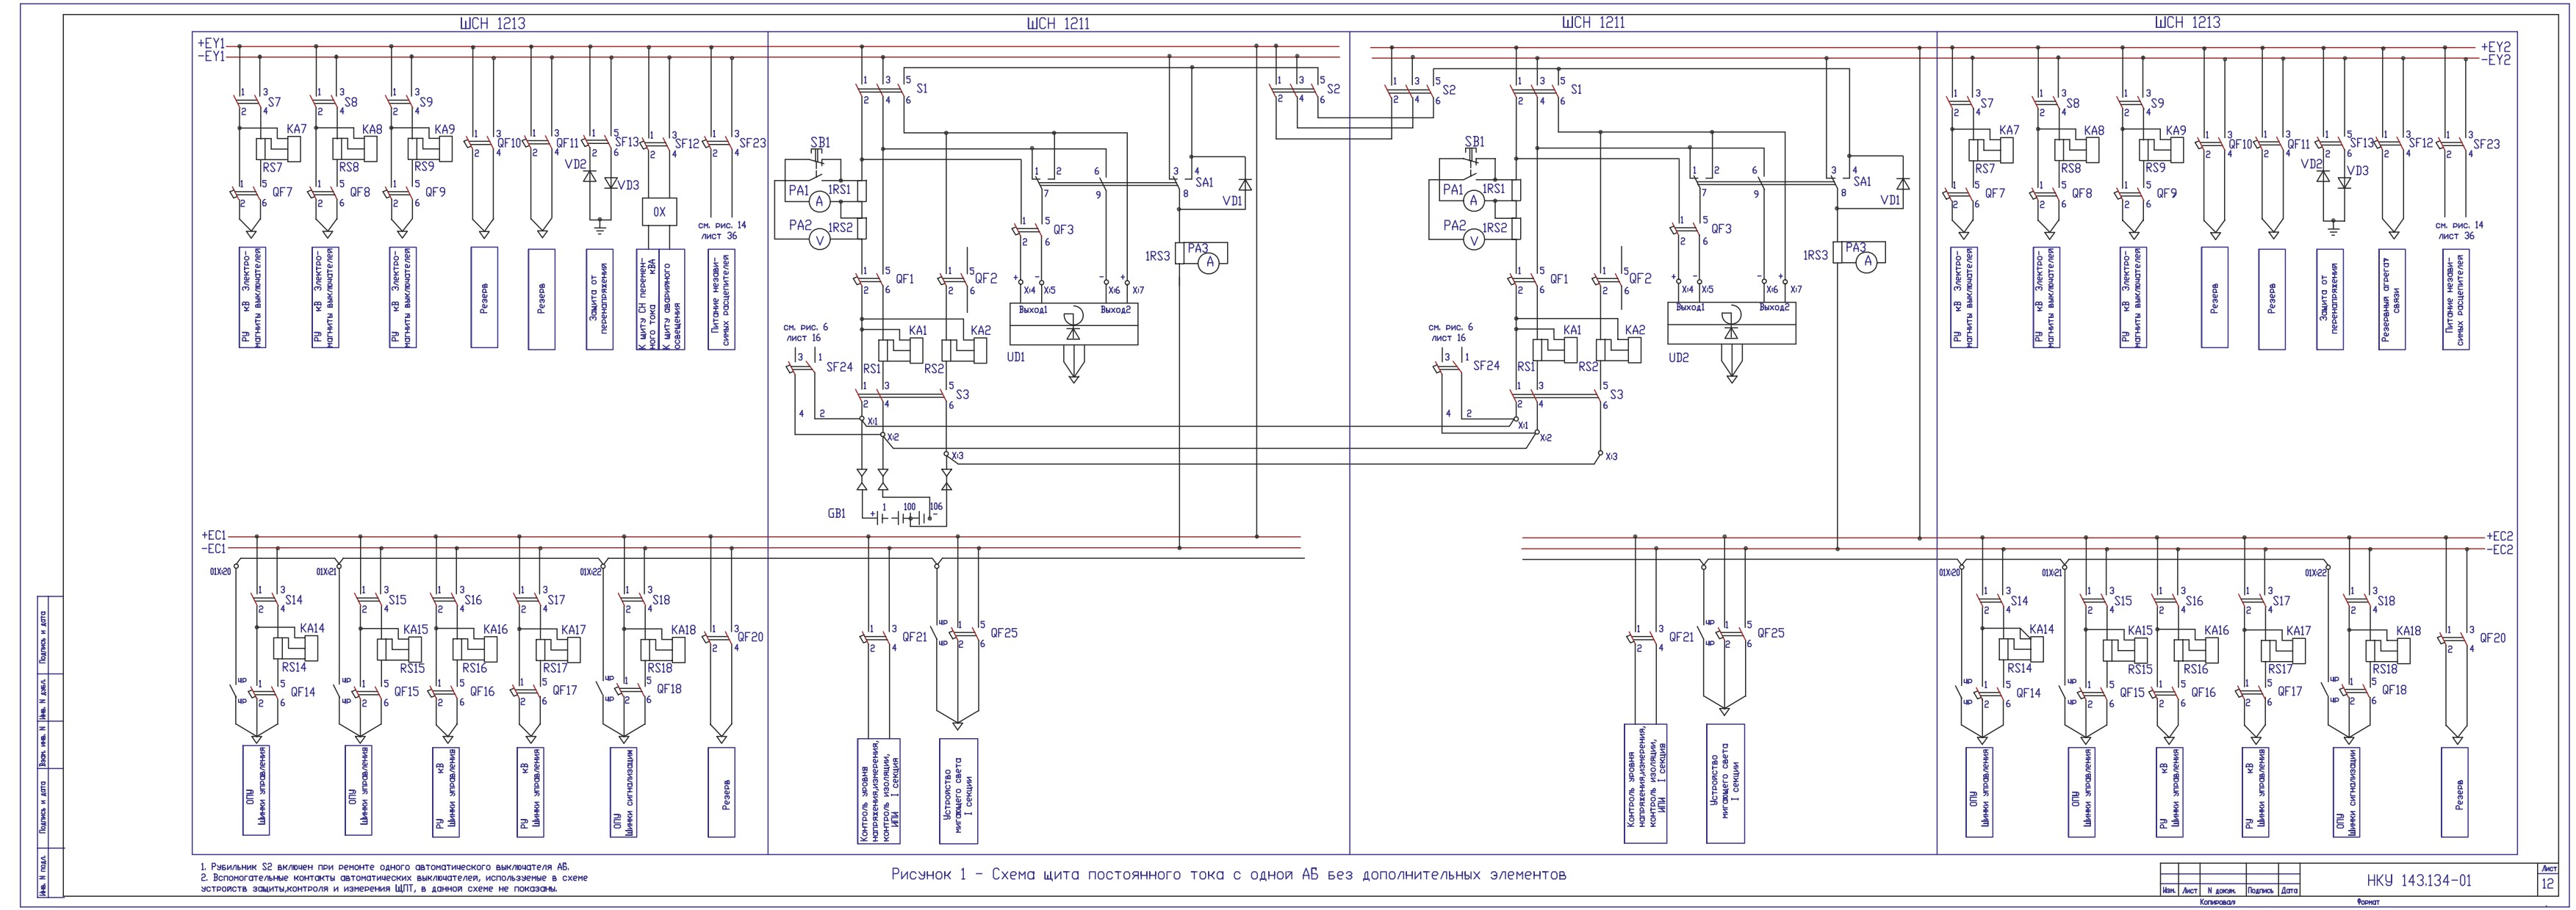The height and width of the screenshot is (910, 2576).
Task: Click the 0X box symbol
Action: click(x=659, y=212)
